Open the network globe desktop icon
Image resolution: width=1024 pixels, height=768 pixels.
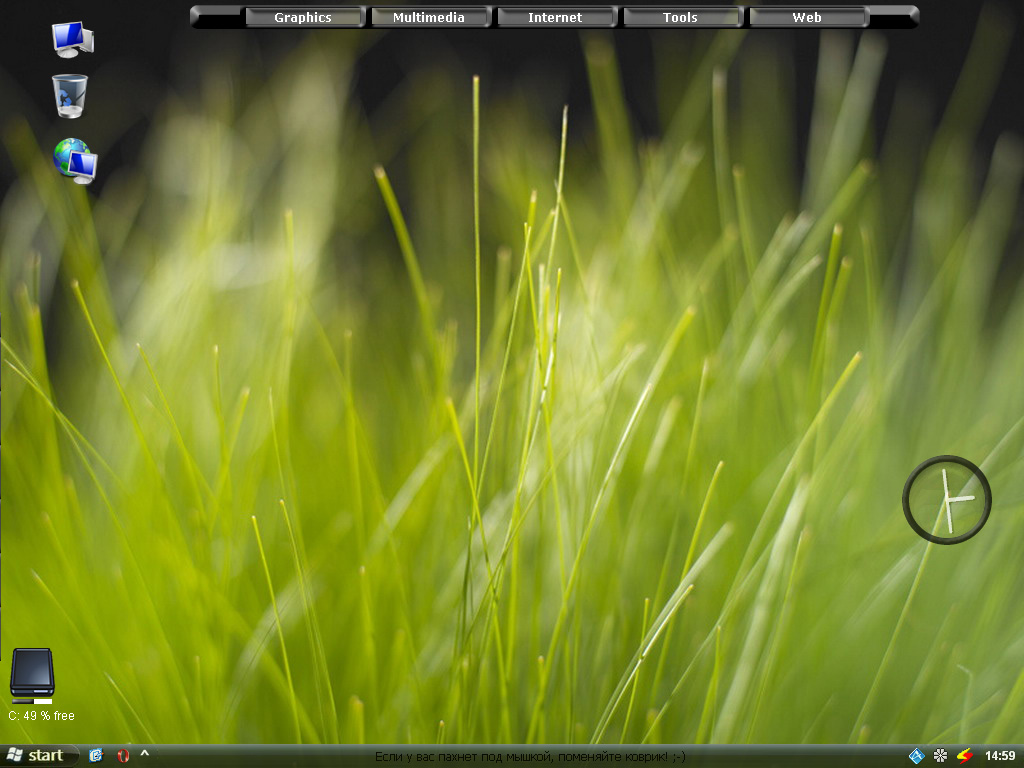coord(75,160)
